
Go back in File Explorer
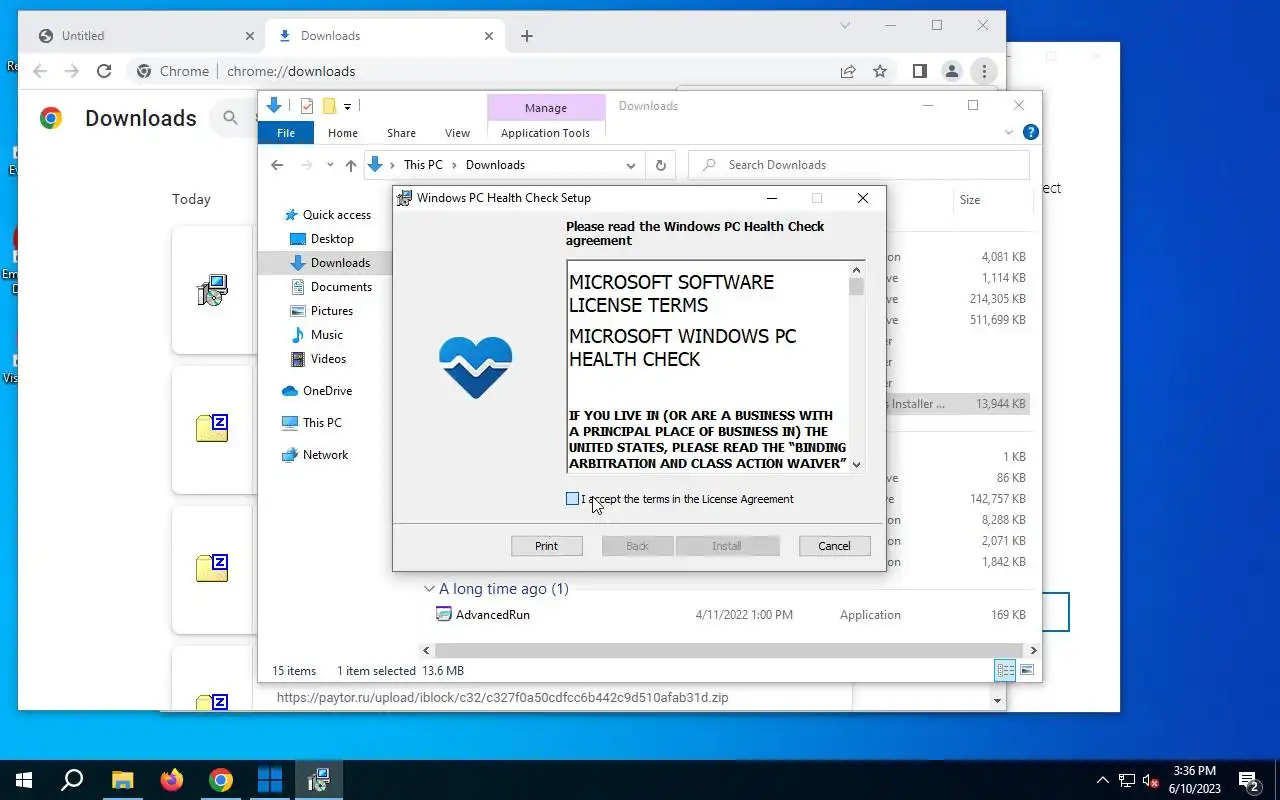click(277, 165)
